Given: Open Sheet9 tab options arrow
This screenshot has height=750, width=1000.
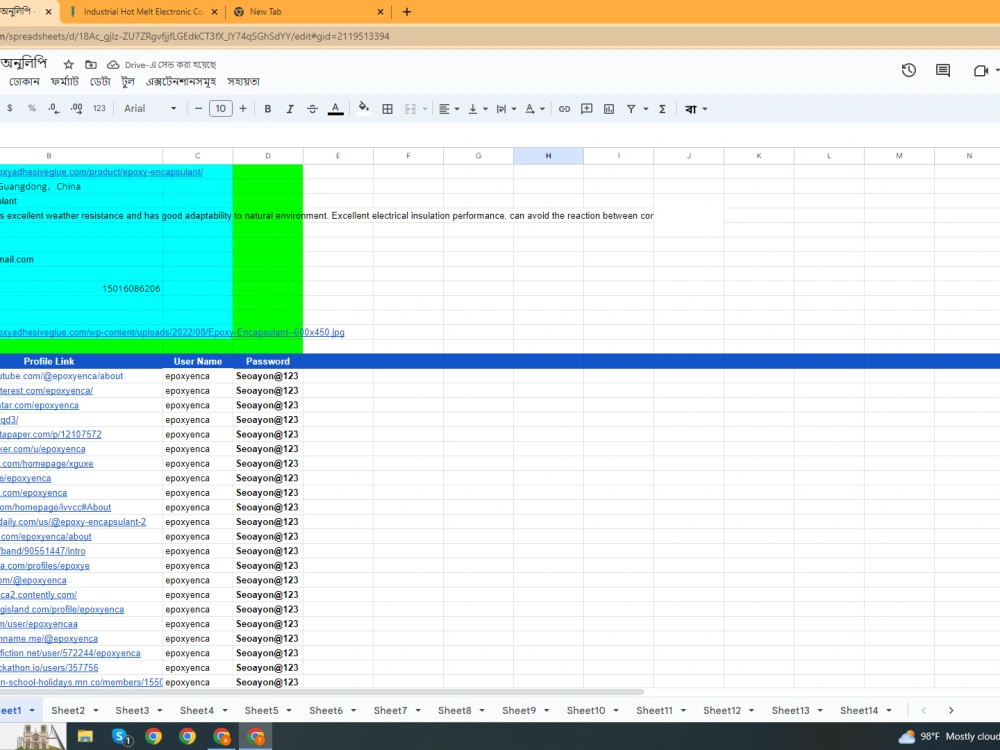Looking at the screenshot, I should [547, 710].
